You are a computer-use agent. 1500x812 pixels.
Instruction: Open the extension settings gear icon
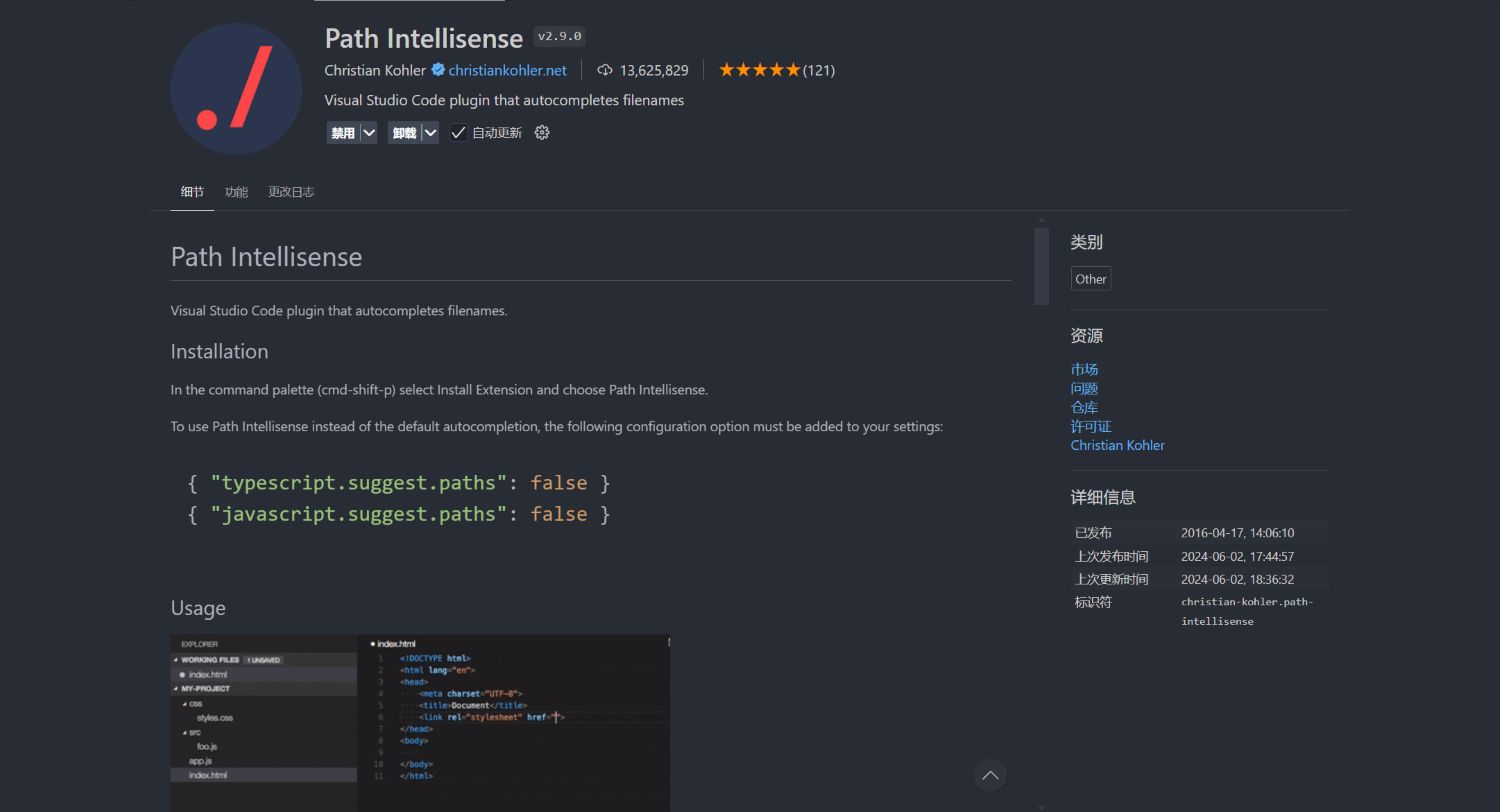[x=542, y=132]
